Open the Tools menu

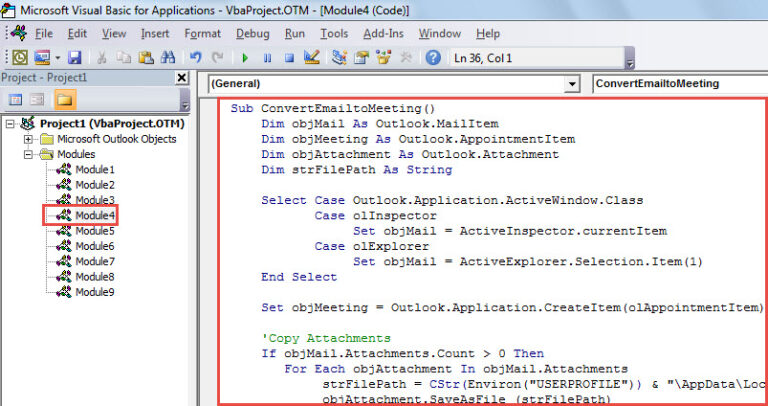coord(334,33)
